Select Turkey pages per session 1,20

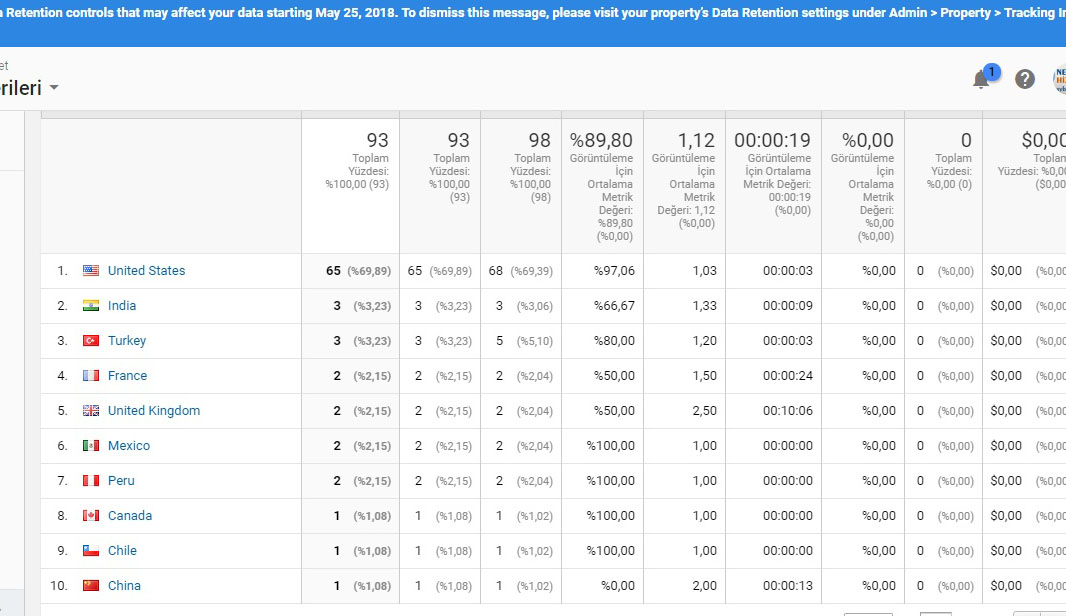pyautogui.click(x=704, y=341)
